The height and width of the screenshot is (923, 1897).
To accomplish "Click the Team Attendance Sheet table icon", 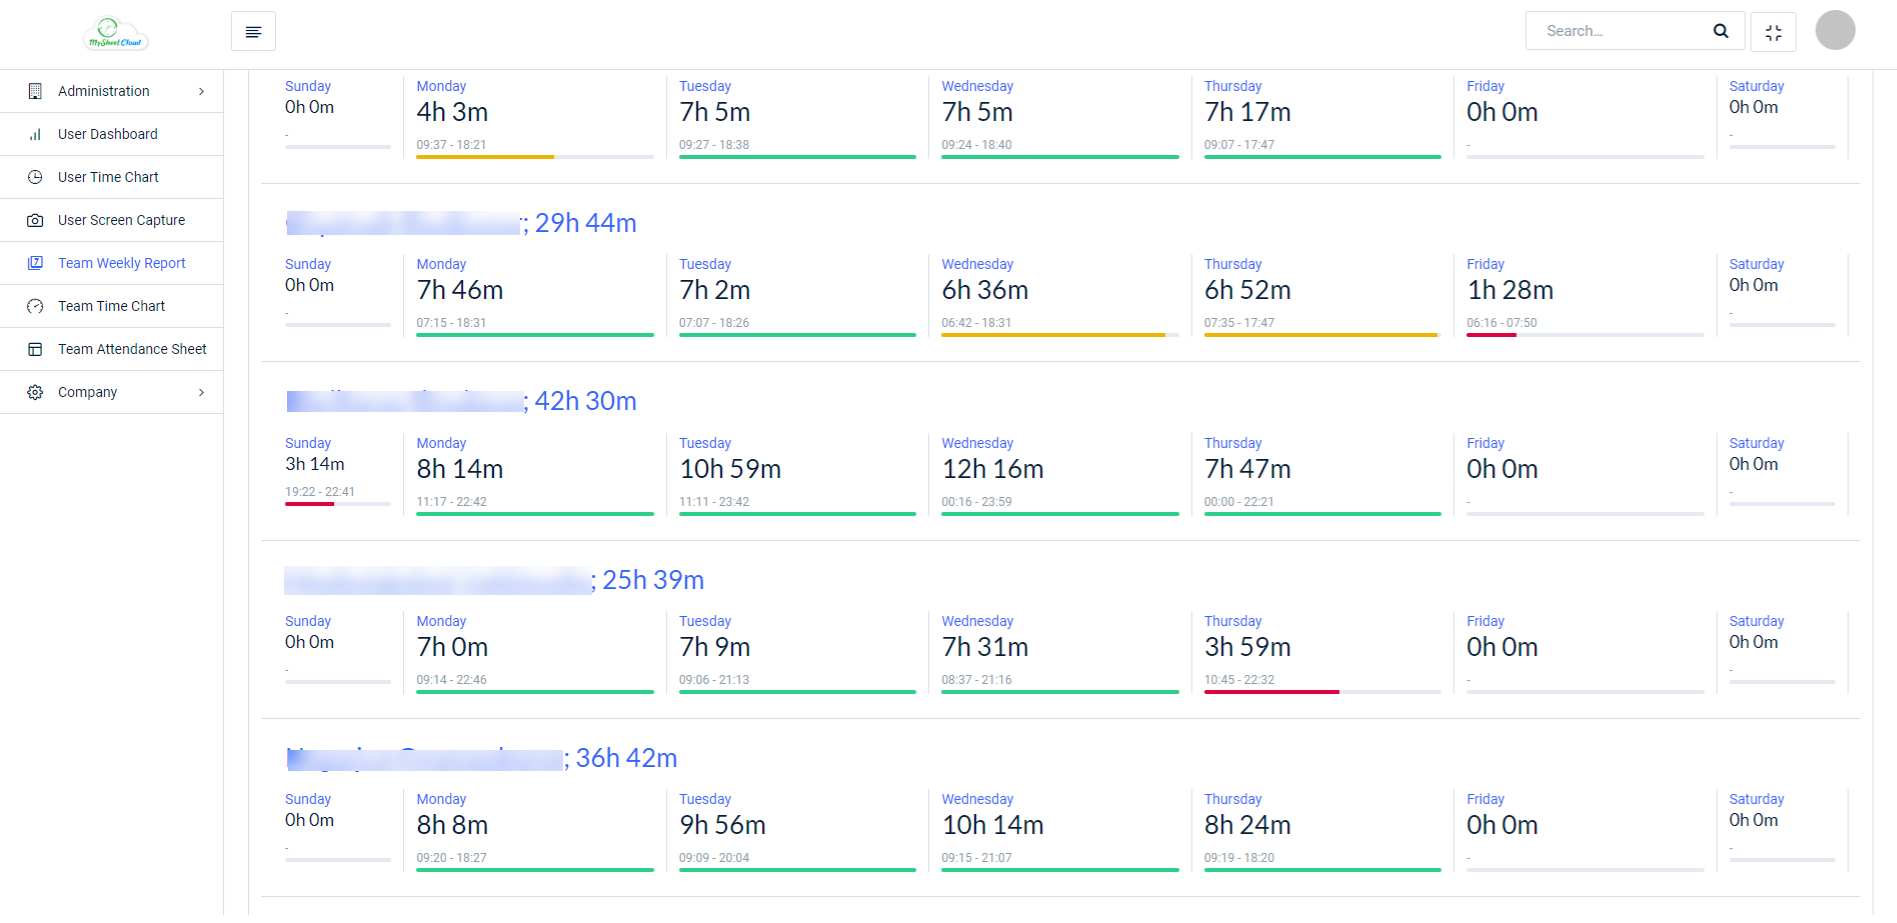I will [x=35, y=349].
